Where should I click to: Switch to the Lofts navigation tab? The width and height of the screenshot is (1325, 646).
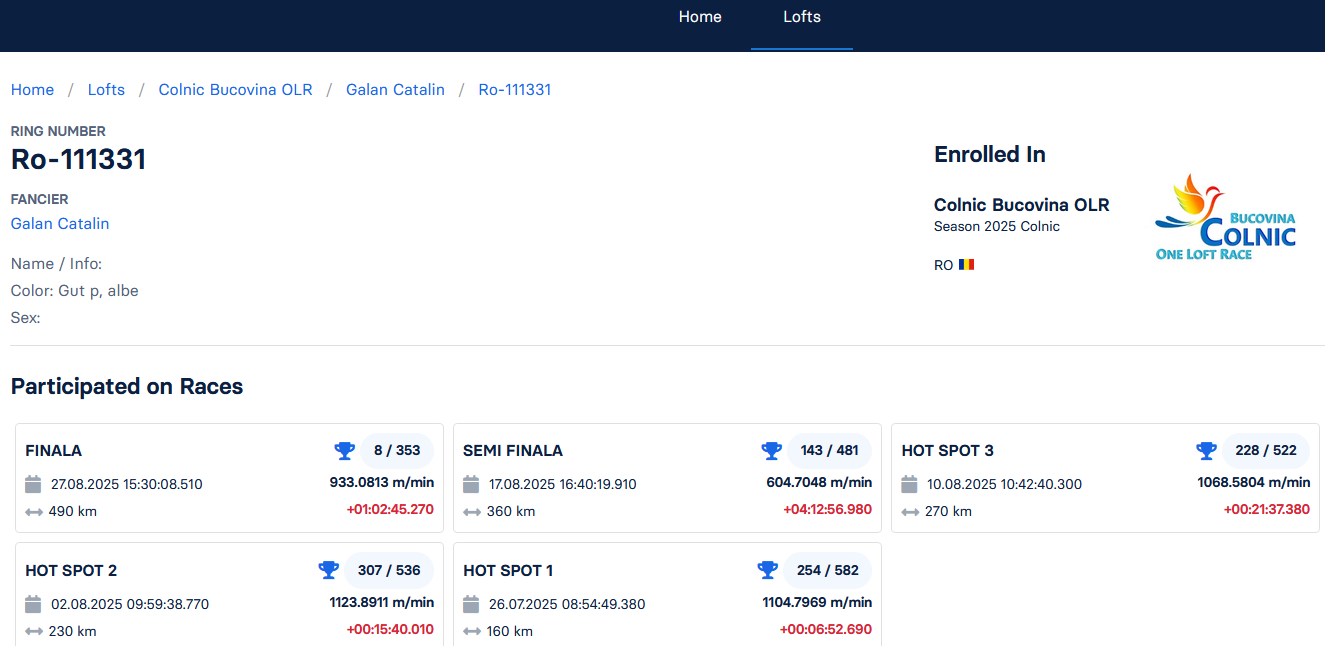click(802, 17)
